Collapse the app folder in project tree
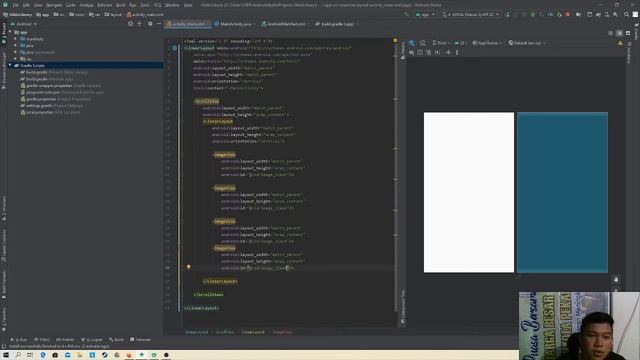Image resolution: width=640 pixels, height=360 pixels. pos(10,32)
